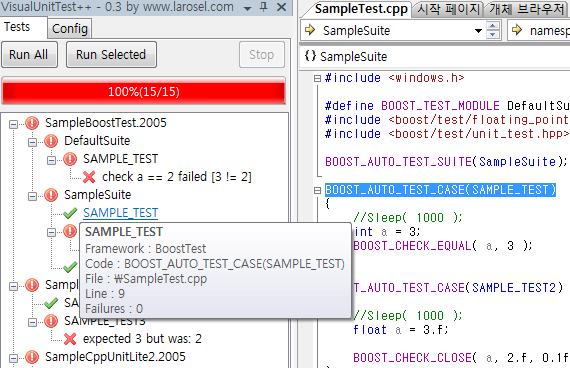Click error icon beside SAMPLE_TEST3
Image resolution: width=570 pixels, height=368 pixels.
point(51,321)
